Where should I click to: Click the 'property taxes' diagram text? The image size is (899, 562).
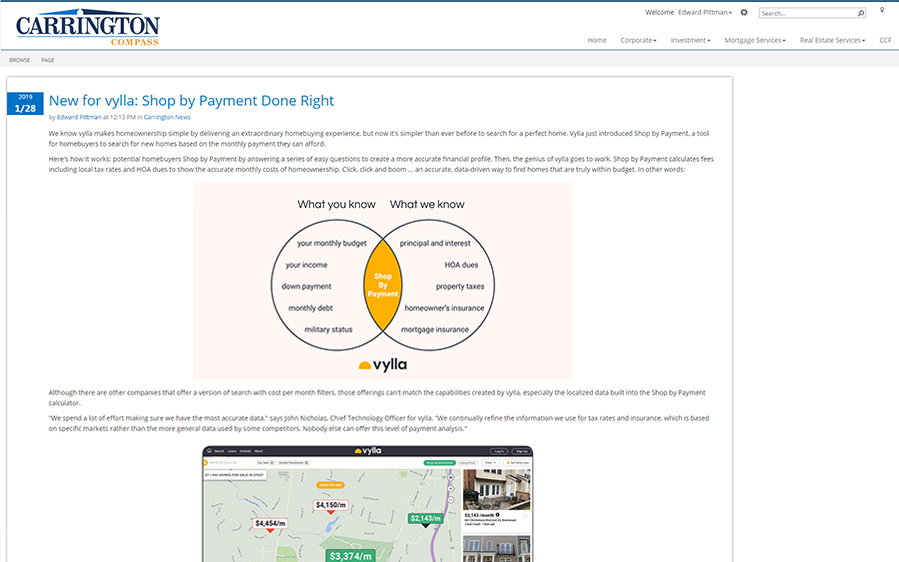(460, 286)
